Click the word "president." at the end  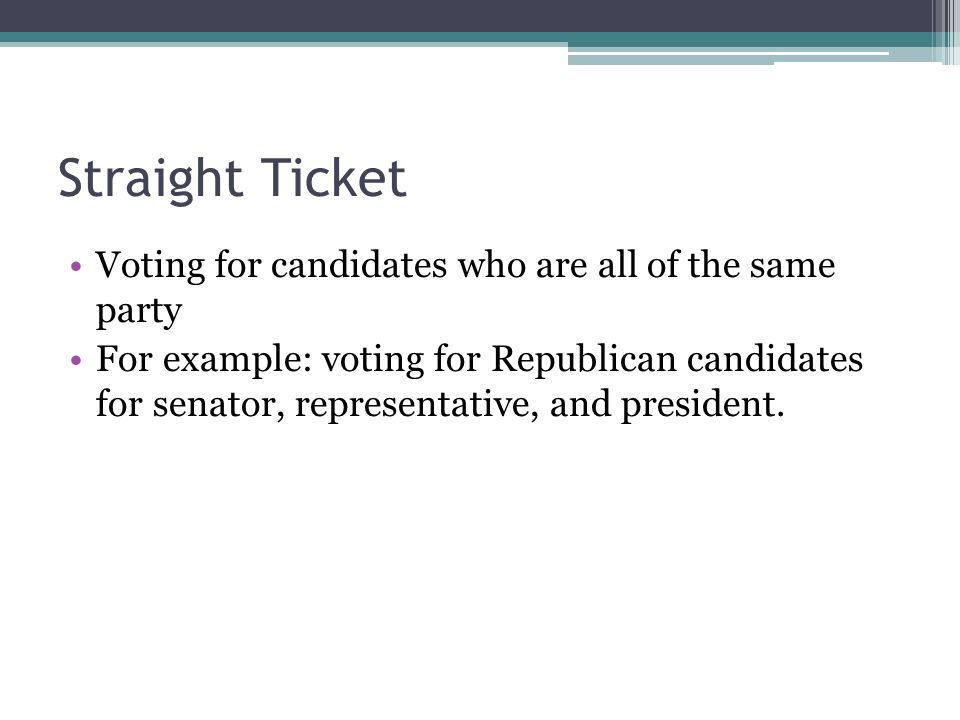click(x=703, y=405)
